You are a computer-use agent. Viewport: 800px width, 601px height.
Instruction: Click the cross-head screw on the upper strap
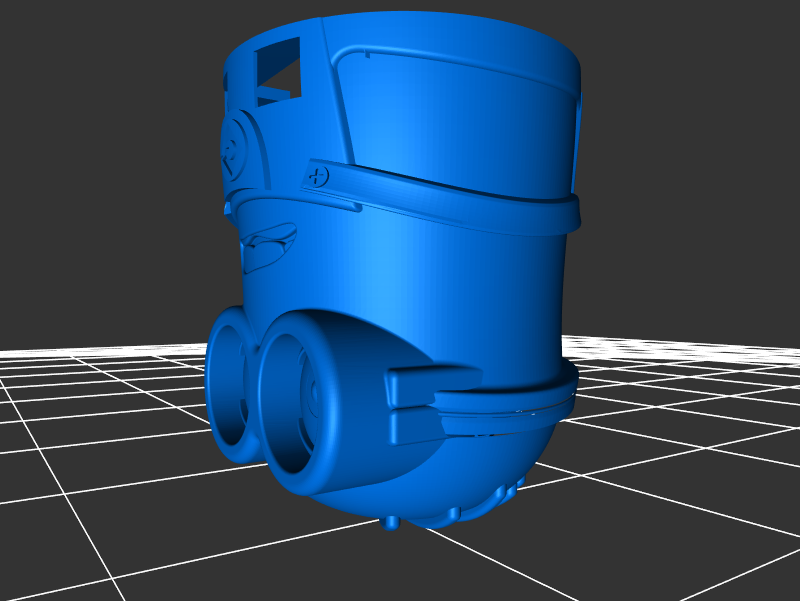click(319, 177)
